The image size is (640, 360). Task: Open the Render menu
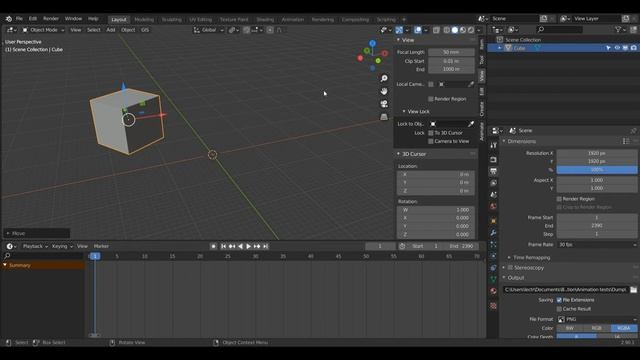(51, 19)
